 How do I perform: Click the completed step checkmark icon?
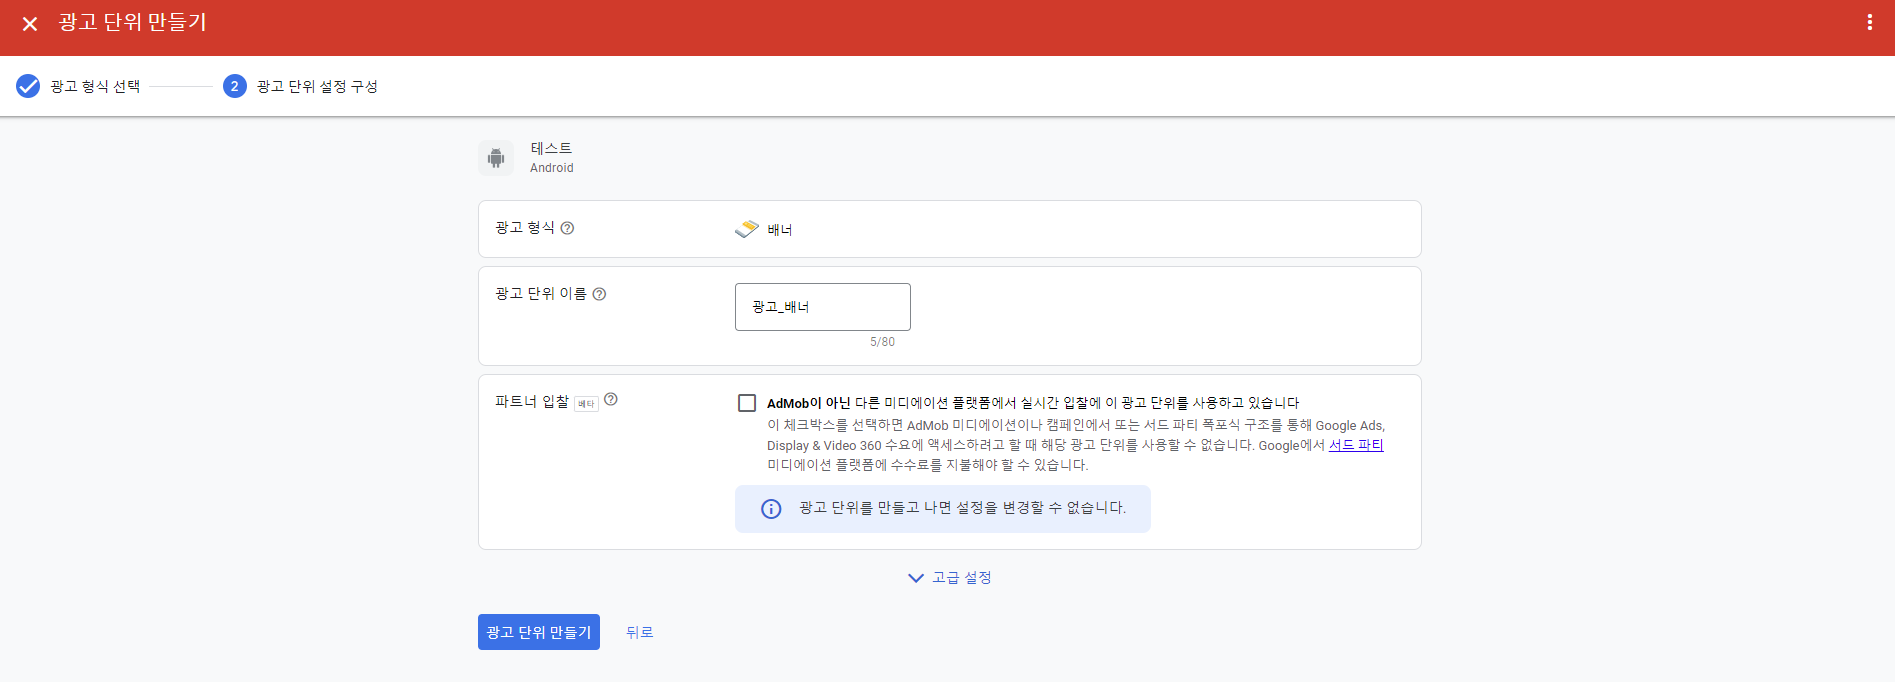tap(28, 86)
